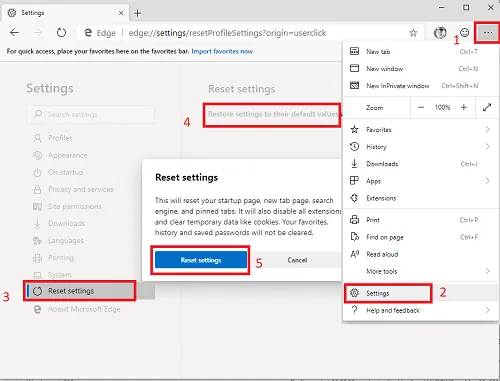Choose Find on page menu item
The image size is (500, 381).
tap(421, 237)
